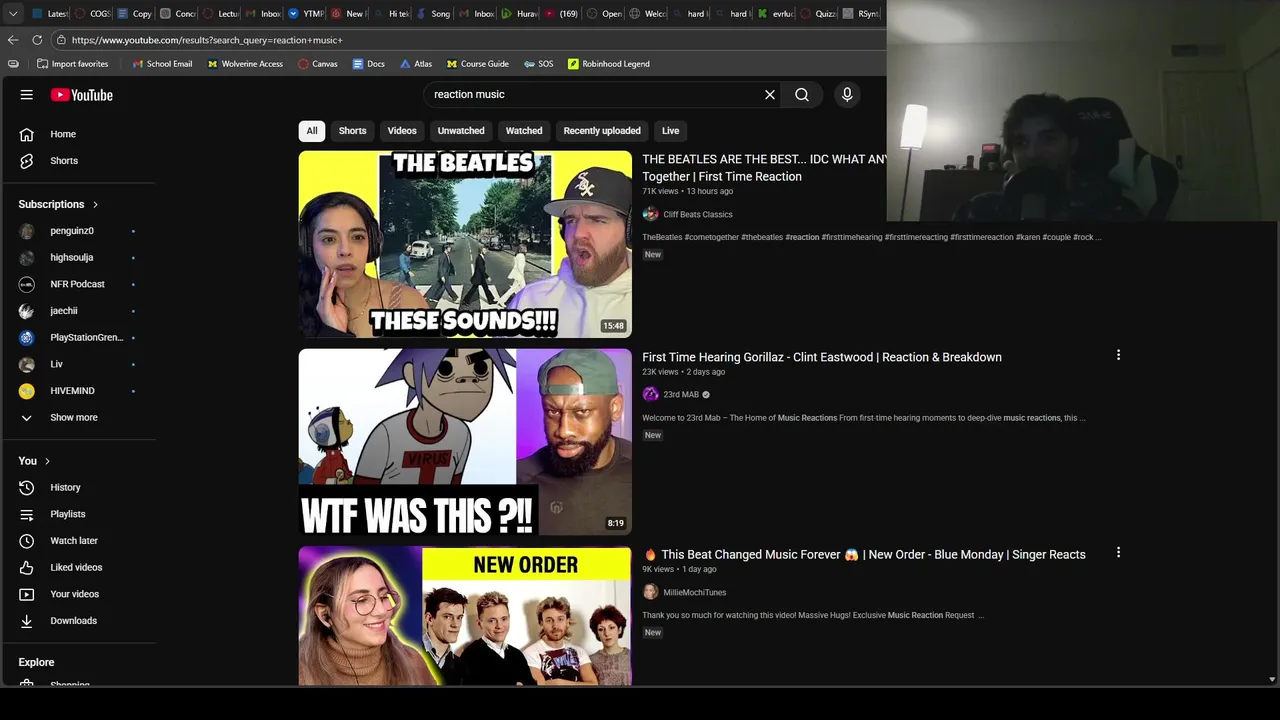Open the Gorillaz Clint Eastwood thumbnail
This screenshot has height=720, width=1280.
(465, 442)
